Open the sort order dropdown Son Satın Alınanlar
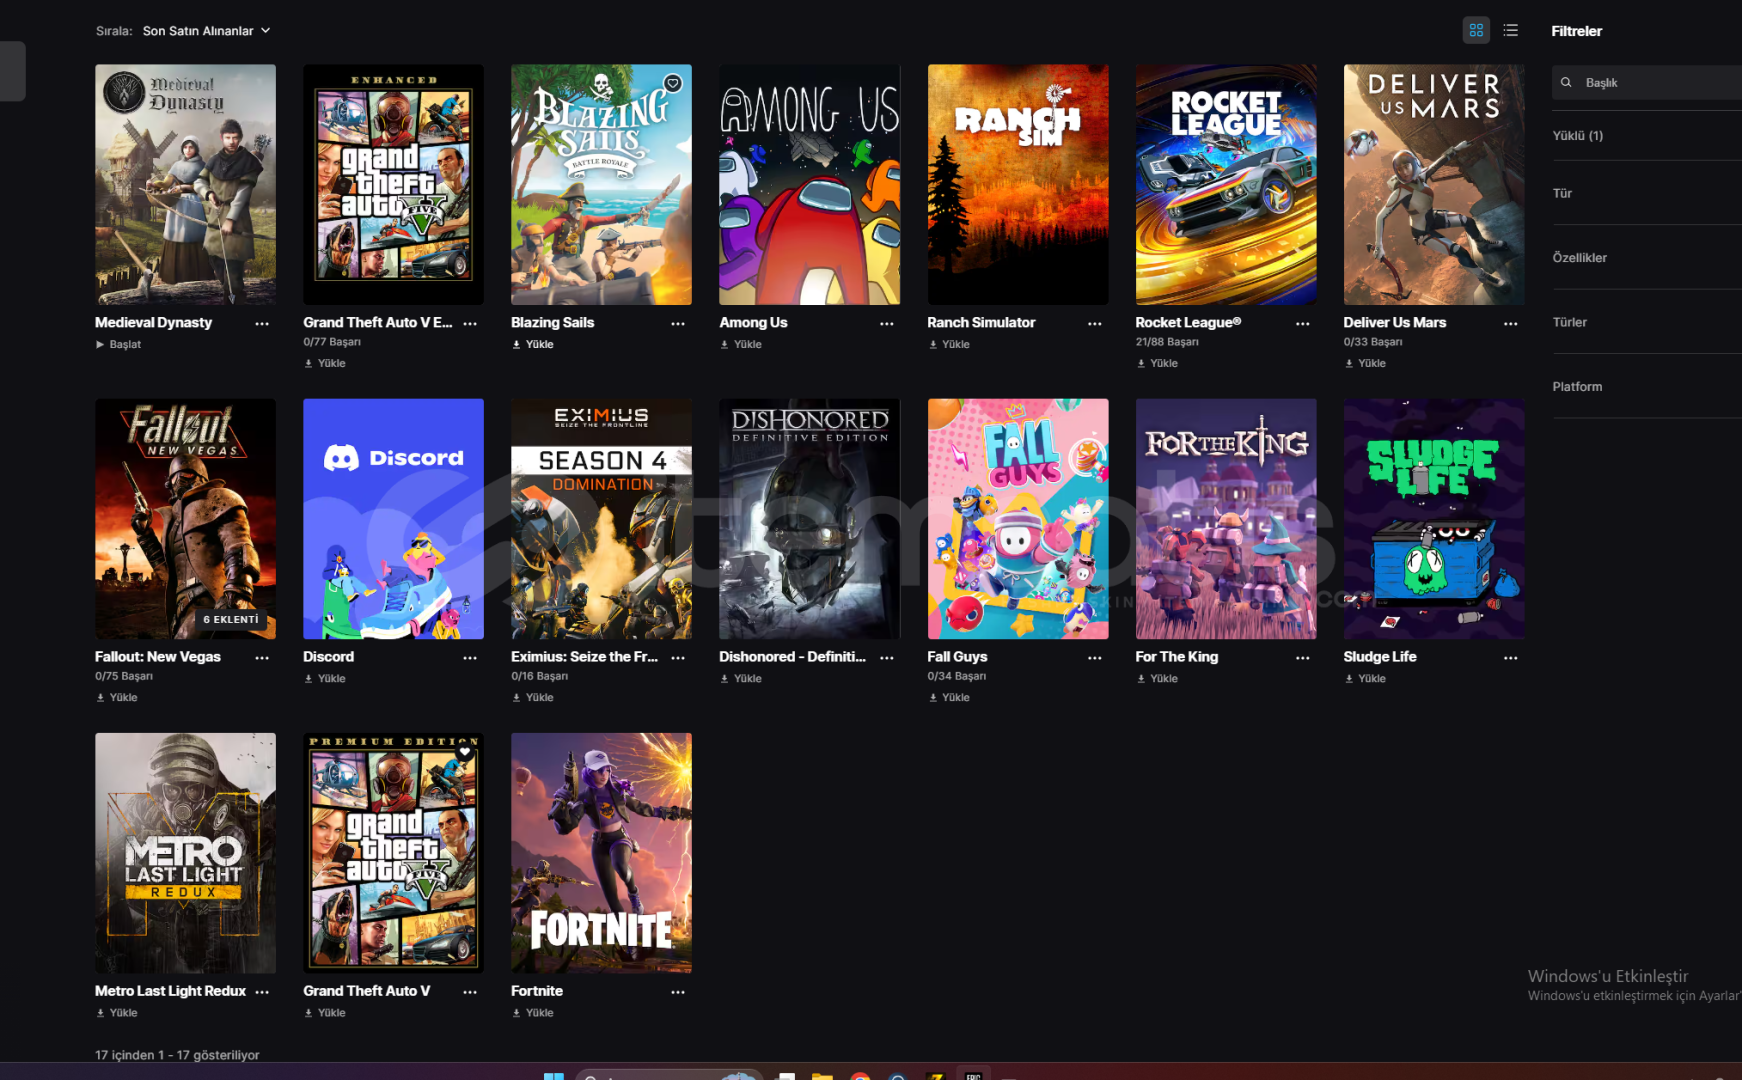The height and width of the screenshot is (1080, 1742). [207, 31]
